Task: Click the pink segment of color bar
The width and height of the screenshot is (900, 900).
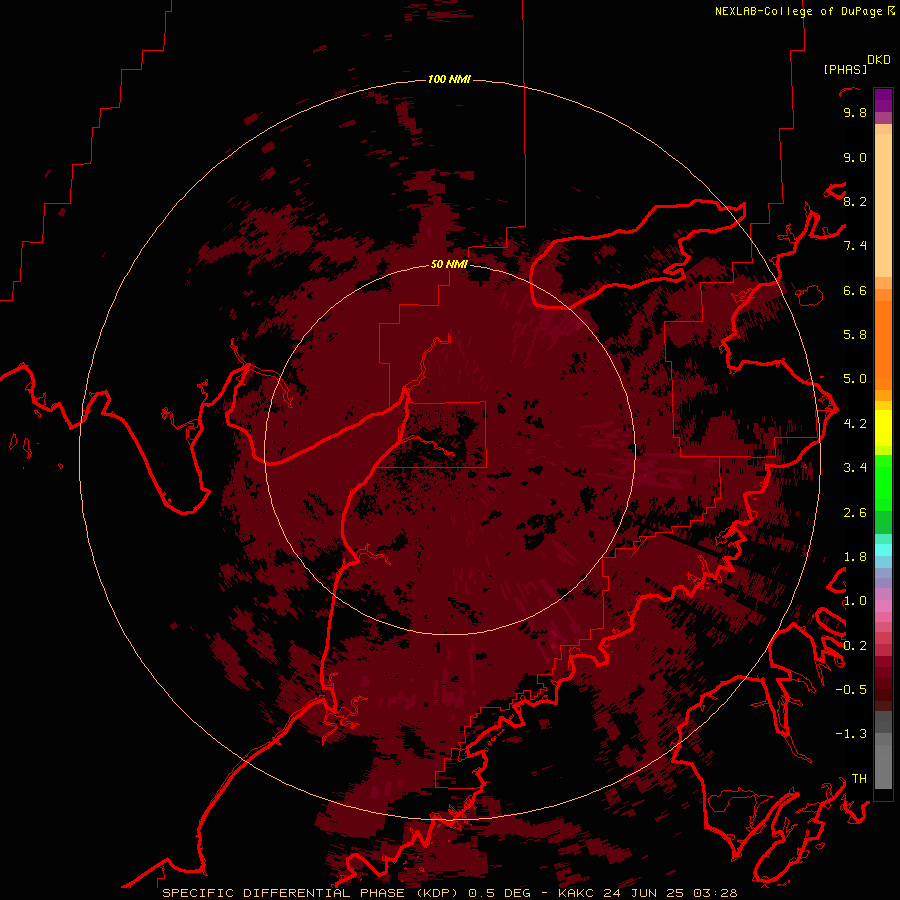Action: point(883,606)
